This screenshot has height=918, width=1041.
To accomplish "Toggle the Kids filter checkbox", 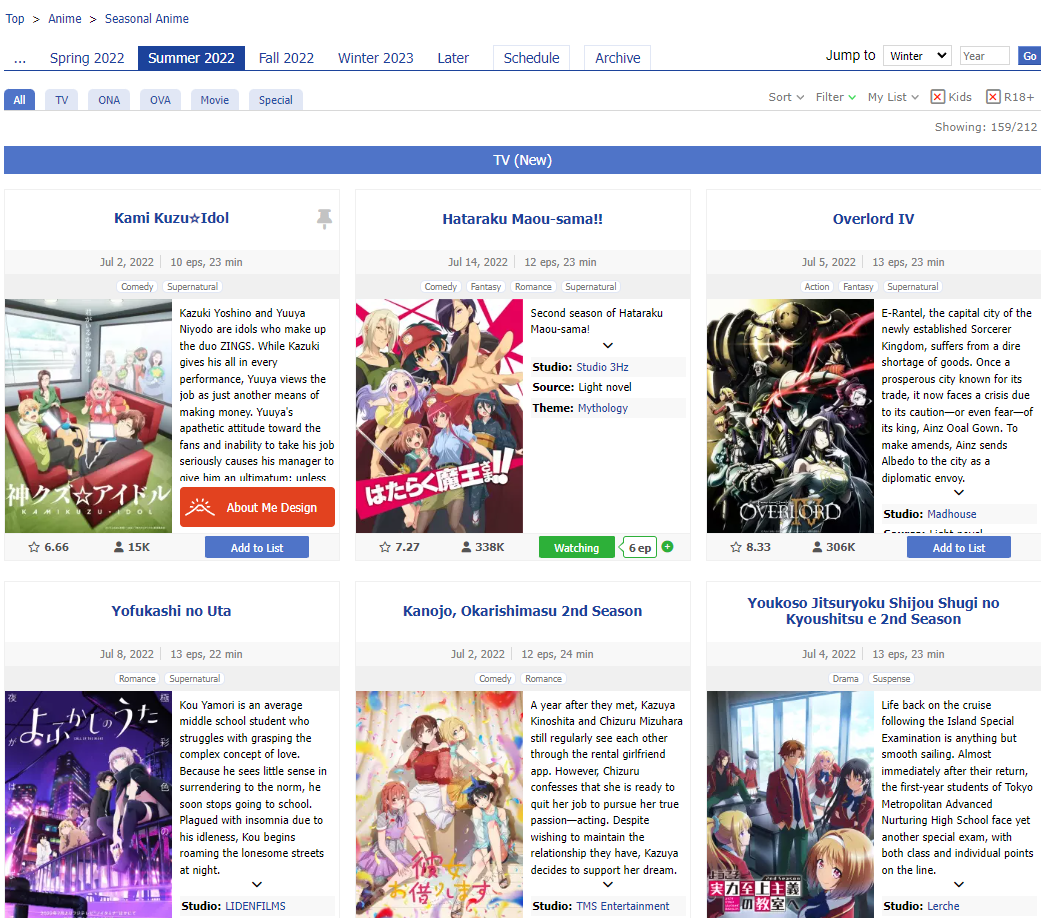I will click(938, 97).
